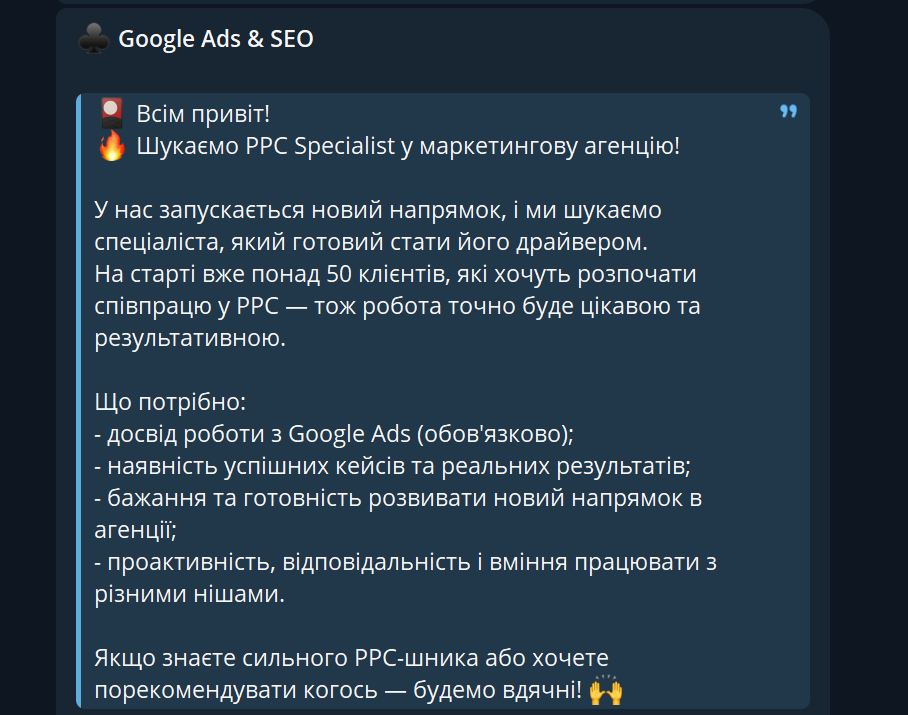
Task: Click the fire emoji before "Шукаємо PPC Specialist"
Action: 111,146
